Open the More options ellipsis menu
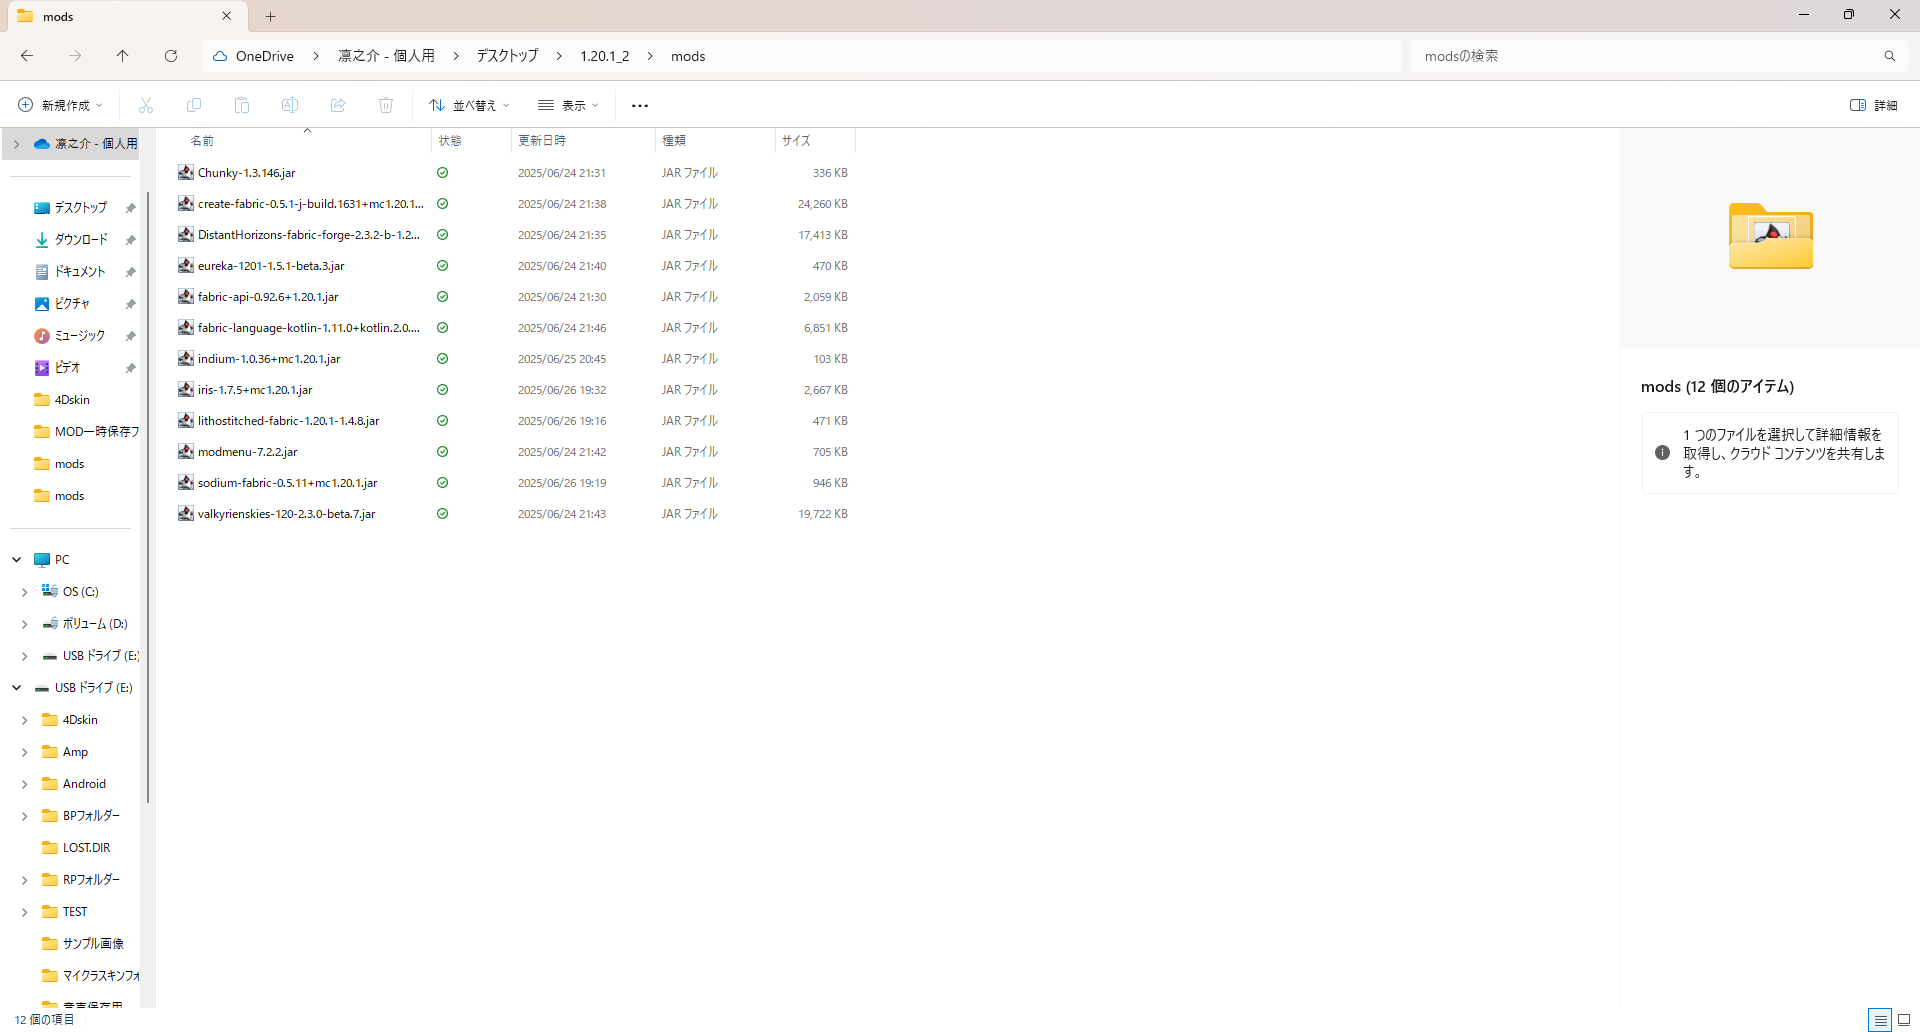The height and width of the screenshot is (1032, 1920). (640, 105)
